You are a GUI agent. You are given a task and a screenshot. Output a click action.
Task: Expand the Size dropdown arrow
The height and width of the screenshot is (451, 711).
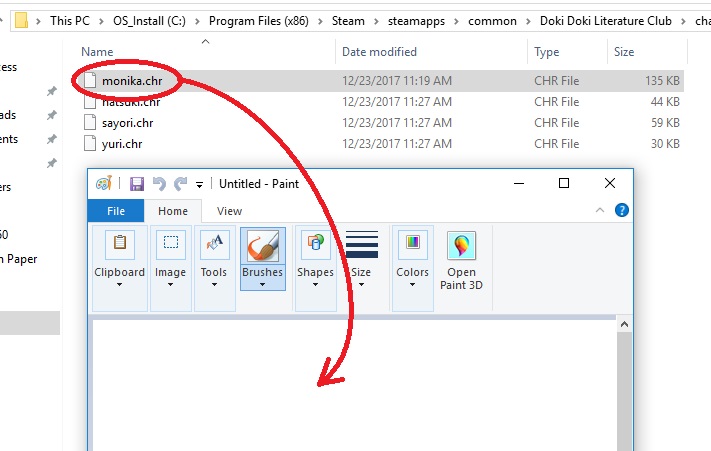(x=361, y=285)
